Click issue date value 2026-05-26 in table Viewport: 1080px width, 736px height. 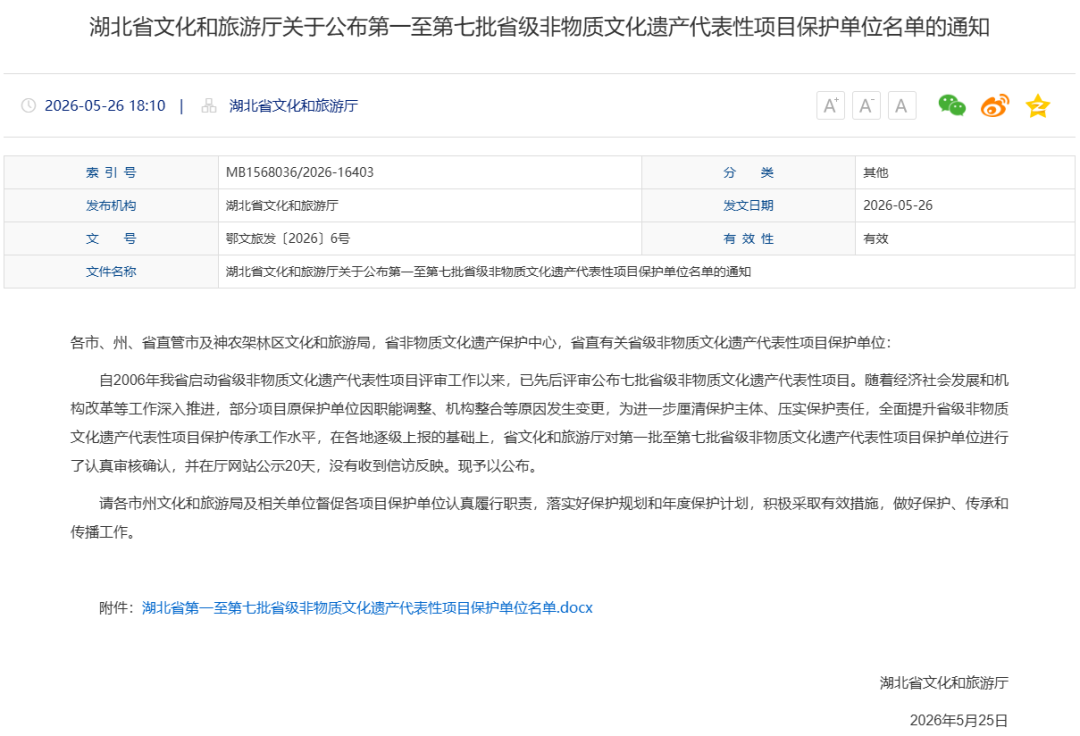(897, 205)
